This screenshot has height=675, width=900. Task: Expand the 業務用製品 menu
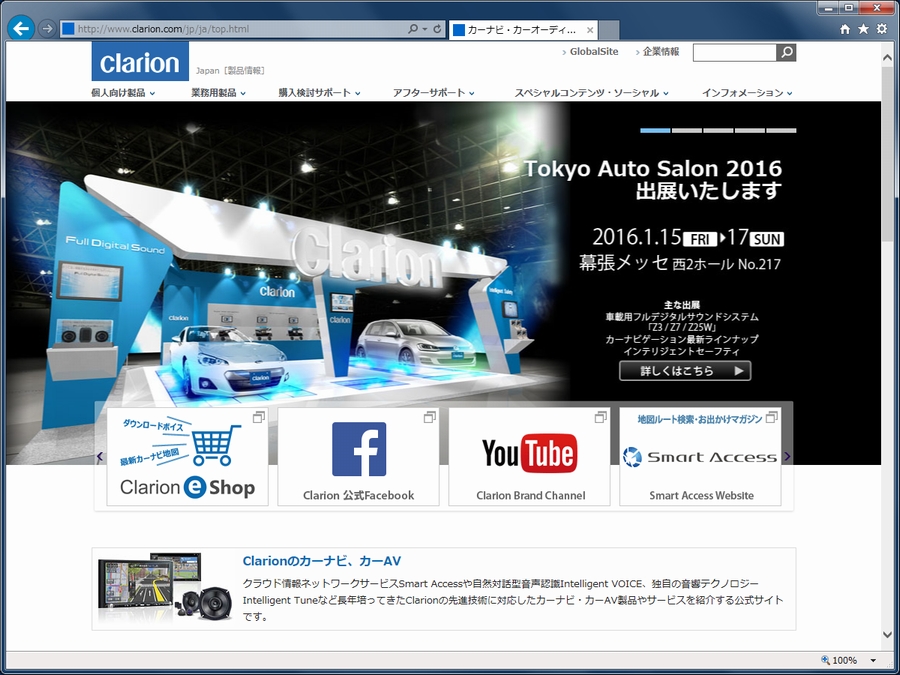click(218, 93)
